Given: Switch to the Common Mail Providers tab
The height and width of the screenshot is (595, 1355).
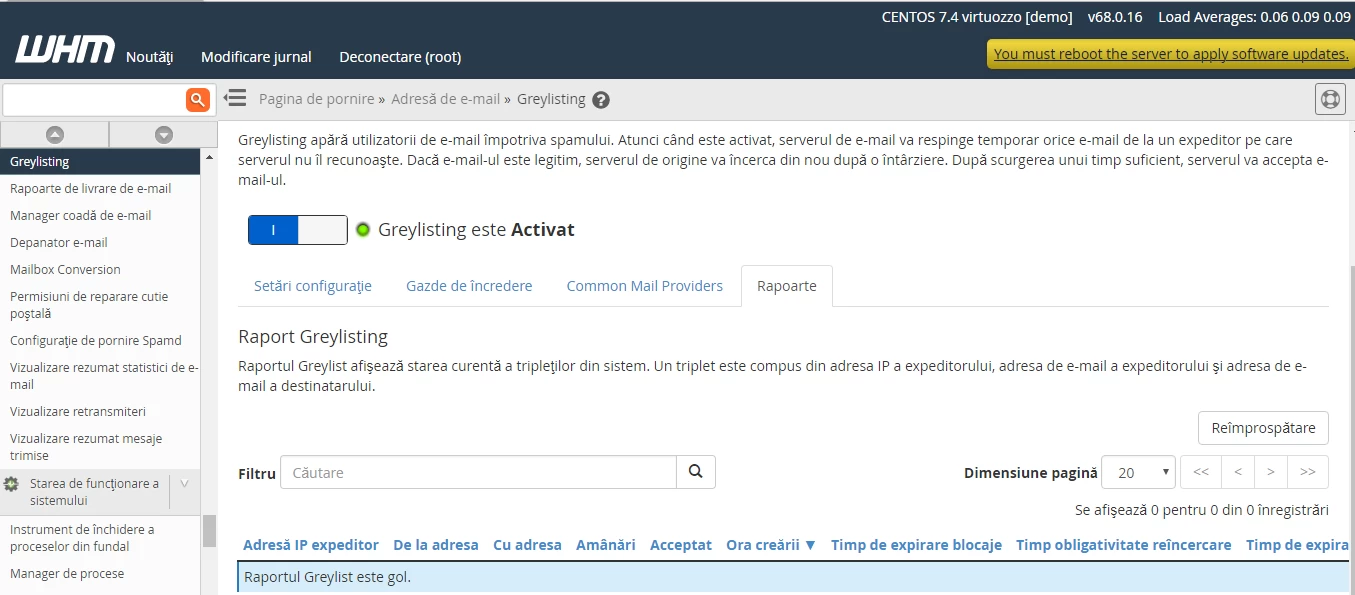Looking at the screenshot, I should pos(644,286).
